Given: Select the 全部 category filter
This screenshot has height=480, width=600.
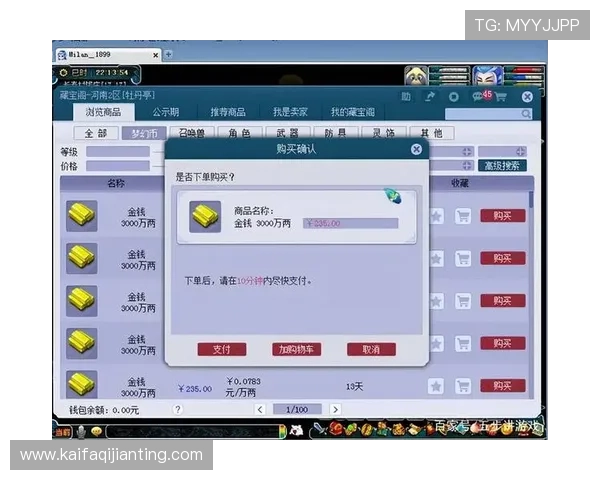Looking at the screenshot, I should pos(96,133).
